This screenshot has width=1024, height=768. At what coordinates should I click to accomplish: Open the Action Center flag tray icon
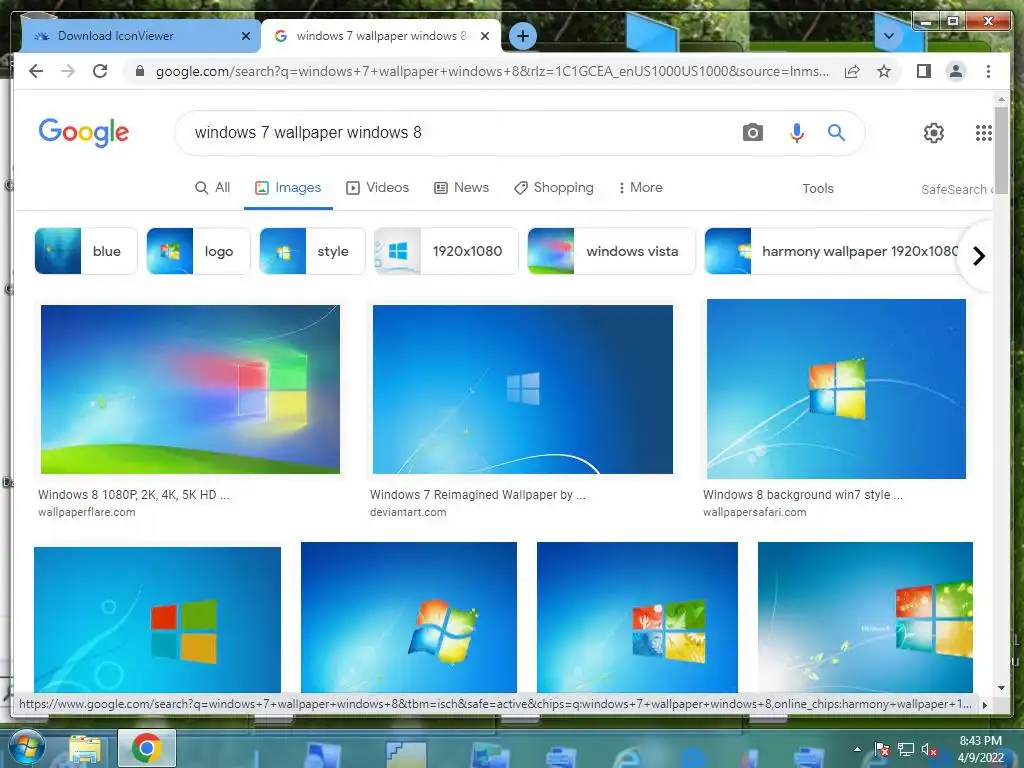click(882, 750)
